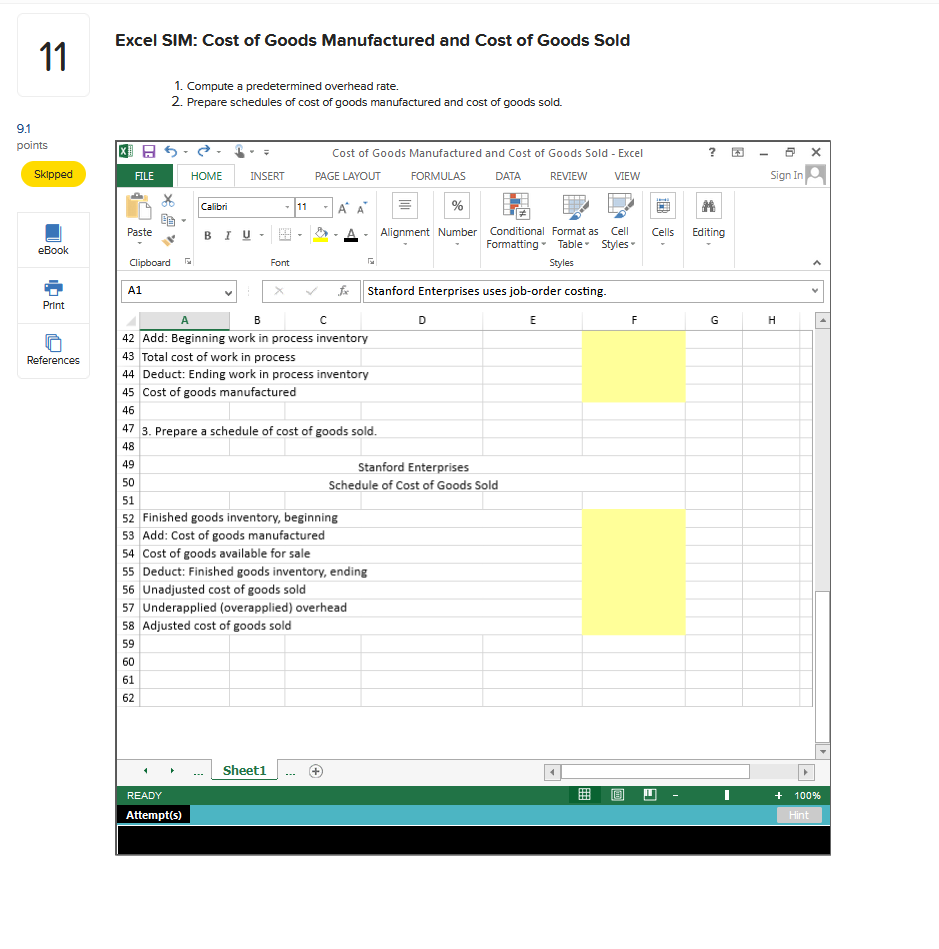Image resolution: width=939 pixels, height=949 pixels.
Task: Click the formula bar text field
Action: 586,291
